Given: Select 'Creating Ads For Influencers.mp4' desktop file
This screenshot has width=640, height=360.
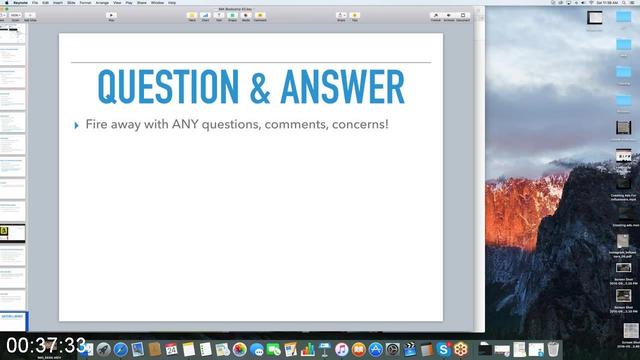Looking at the screenshot, I should point(623,189).
